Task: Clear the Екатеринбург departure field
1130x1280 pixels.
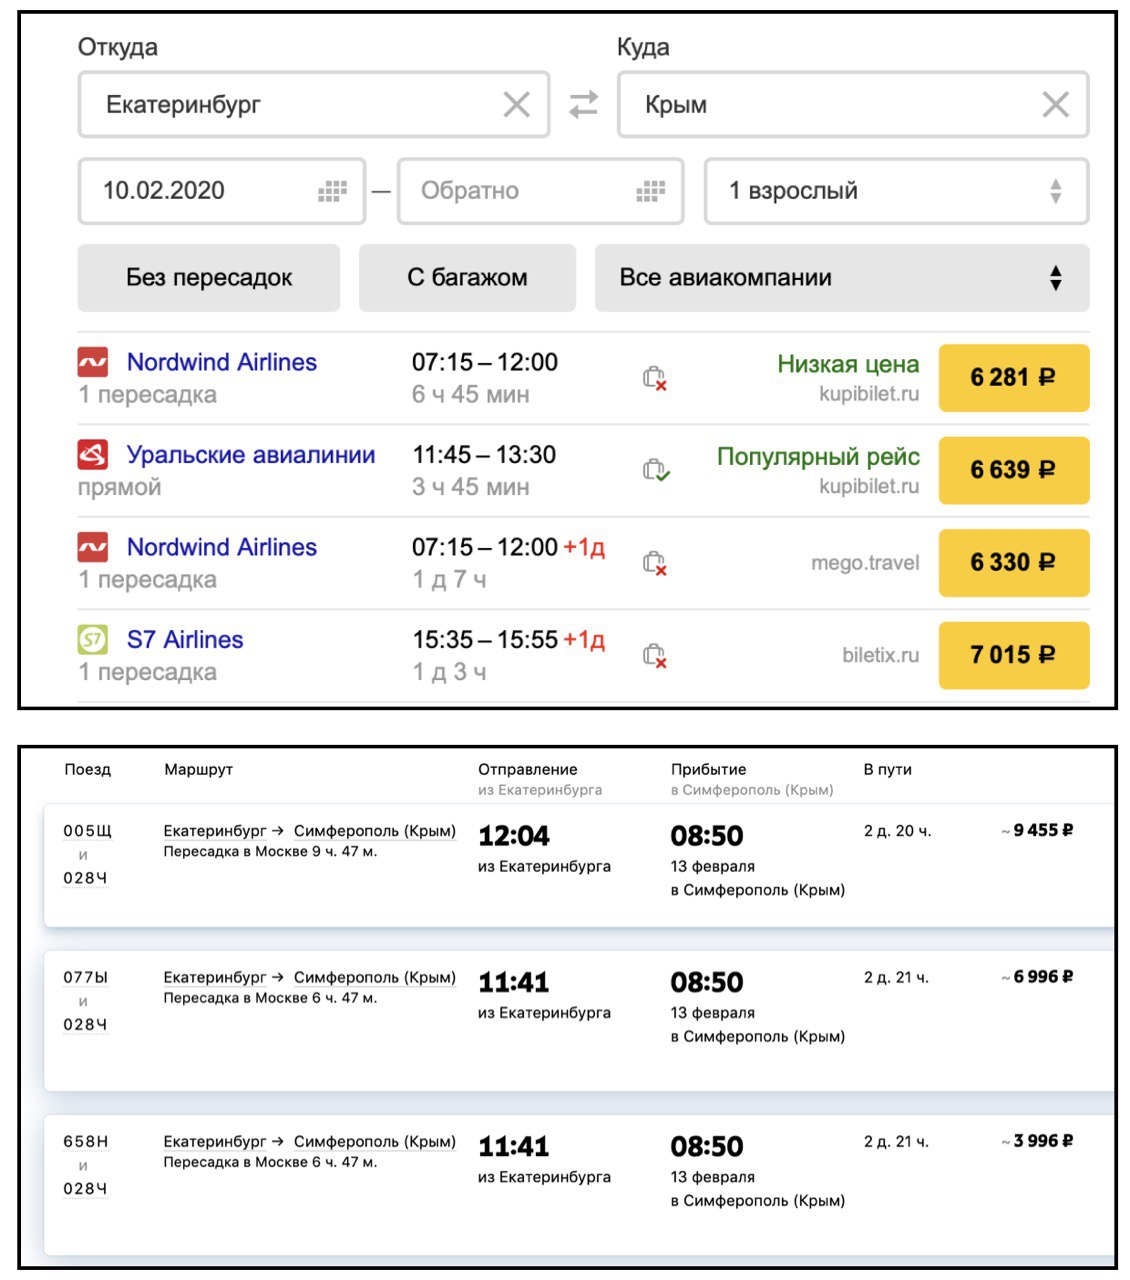Action: pyautogui.click(x=516, y=104)
